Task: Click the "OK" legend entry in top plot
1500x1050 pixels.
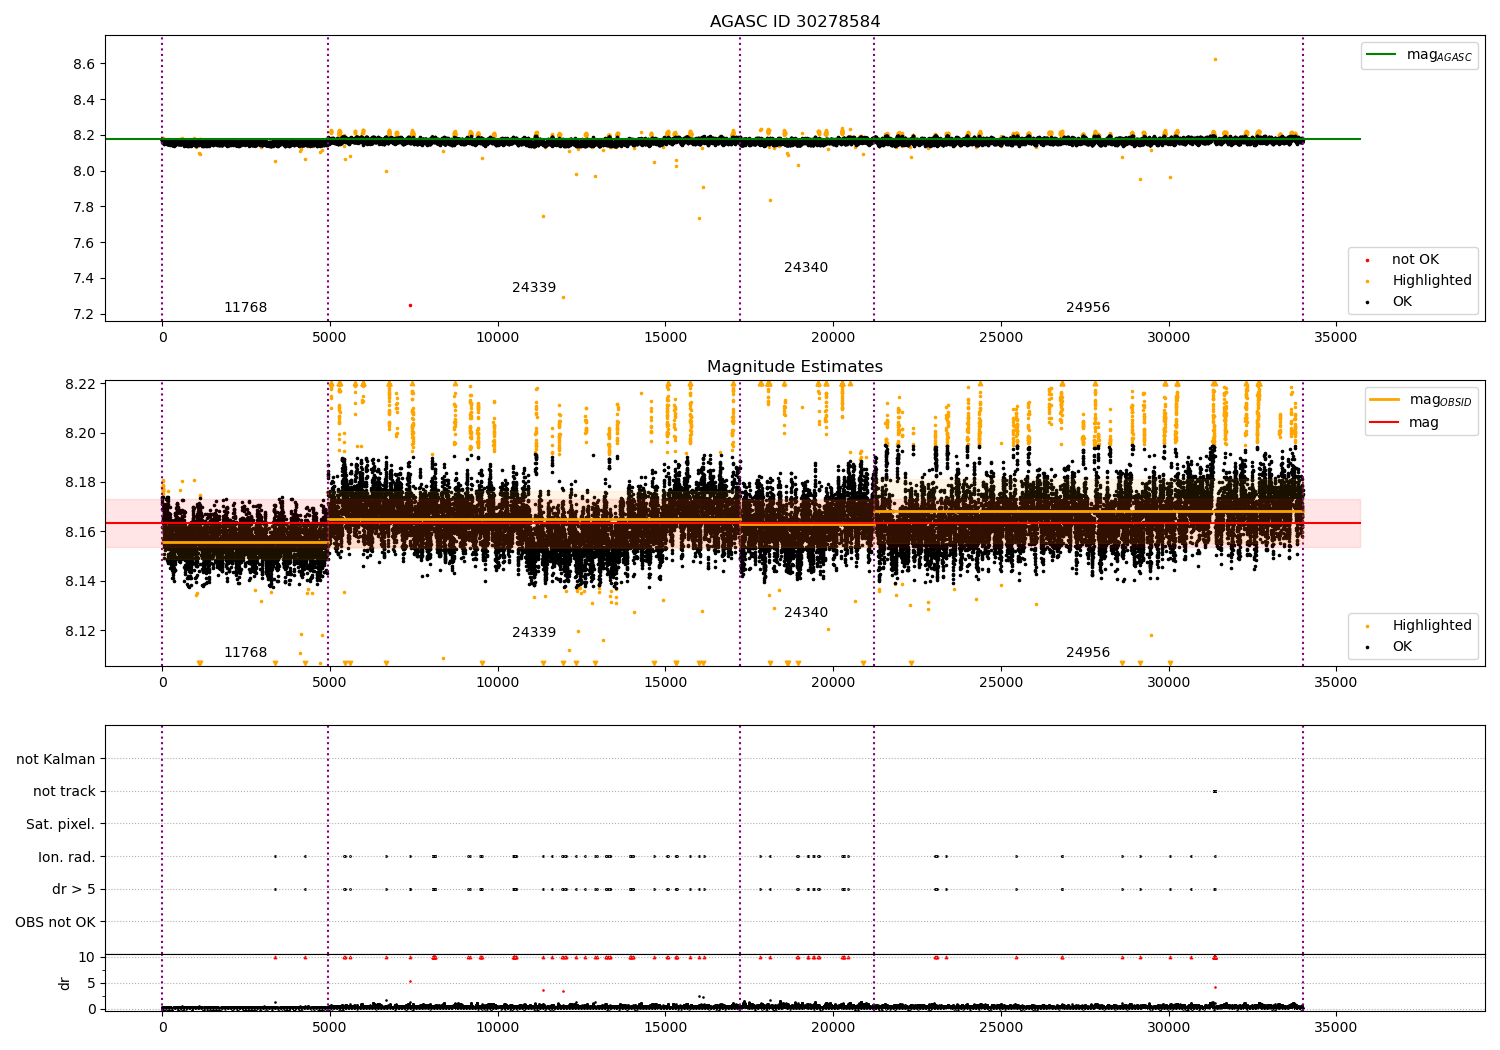Action: [x=1402, y=302]
